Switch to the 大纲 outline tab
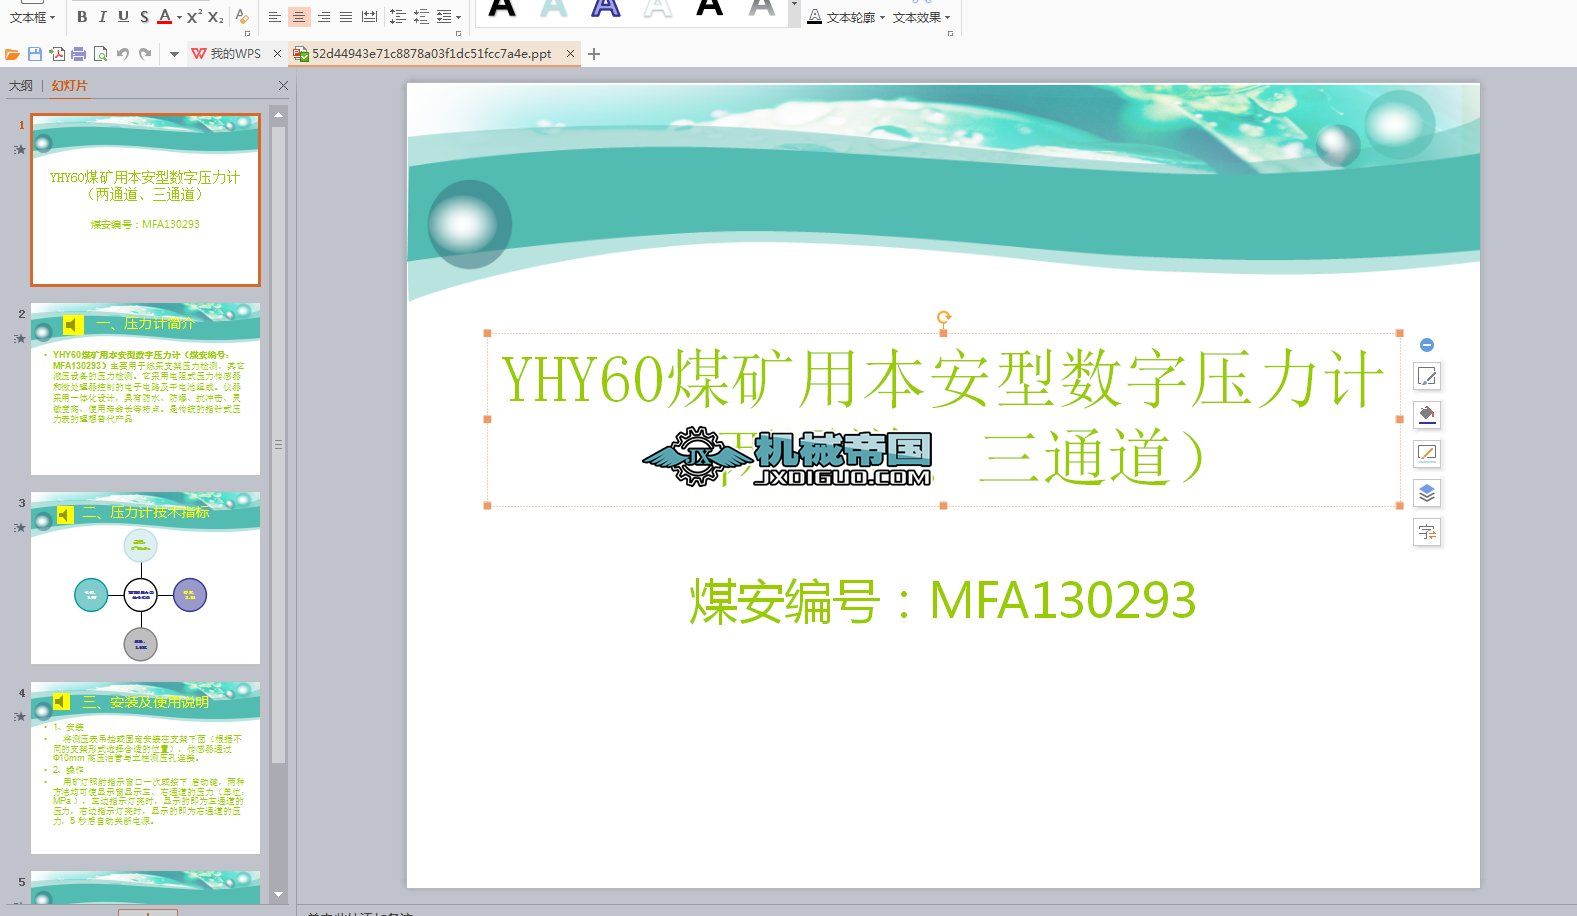1577x916 pixels. pyautogui.click(x=21, y=86)
